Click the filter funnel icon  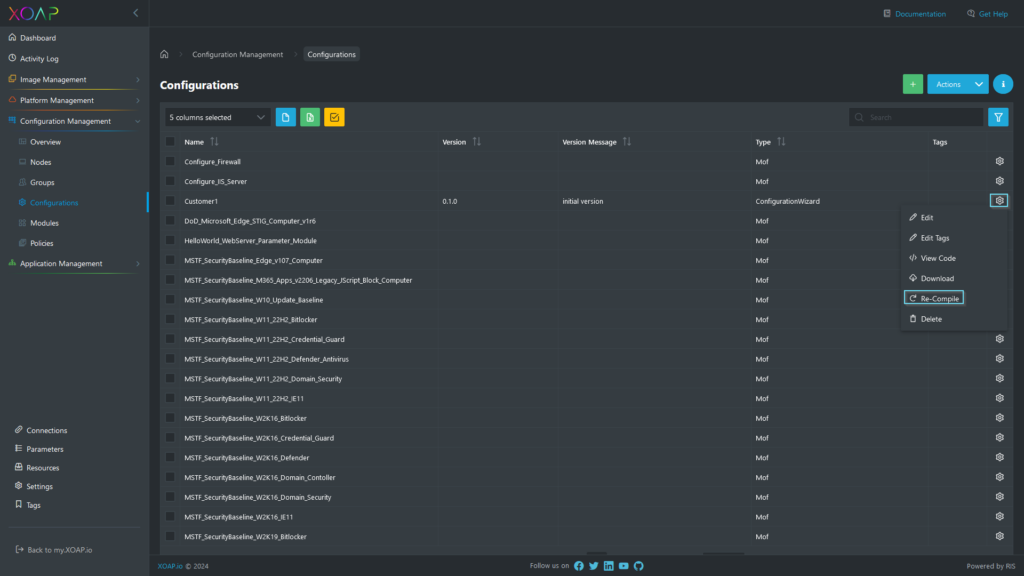999,118
